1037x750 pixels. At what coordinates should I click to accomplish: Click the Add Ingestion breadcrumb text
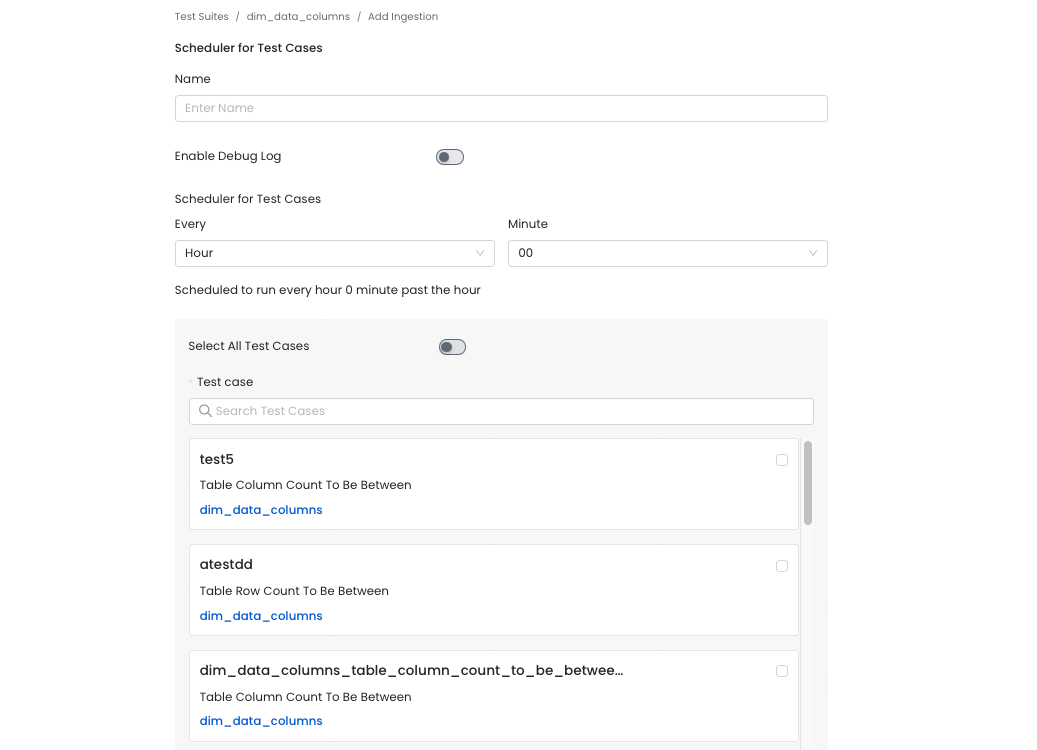coord(403,17)
